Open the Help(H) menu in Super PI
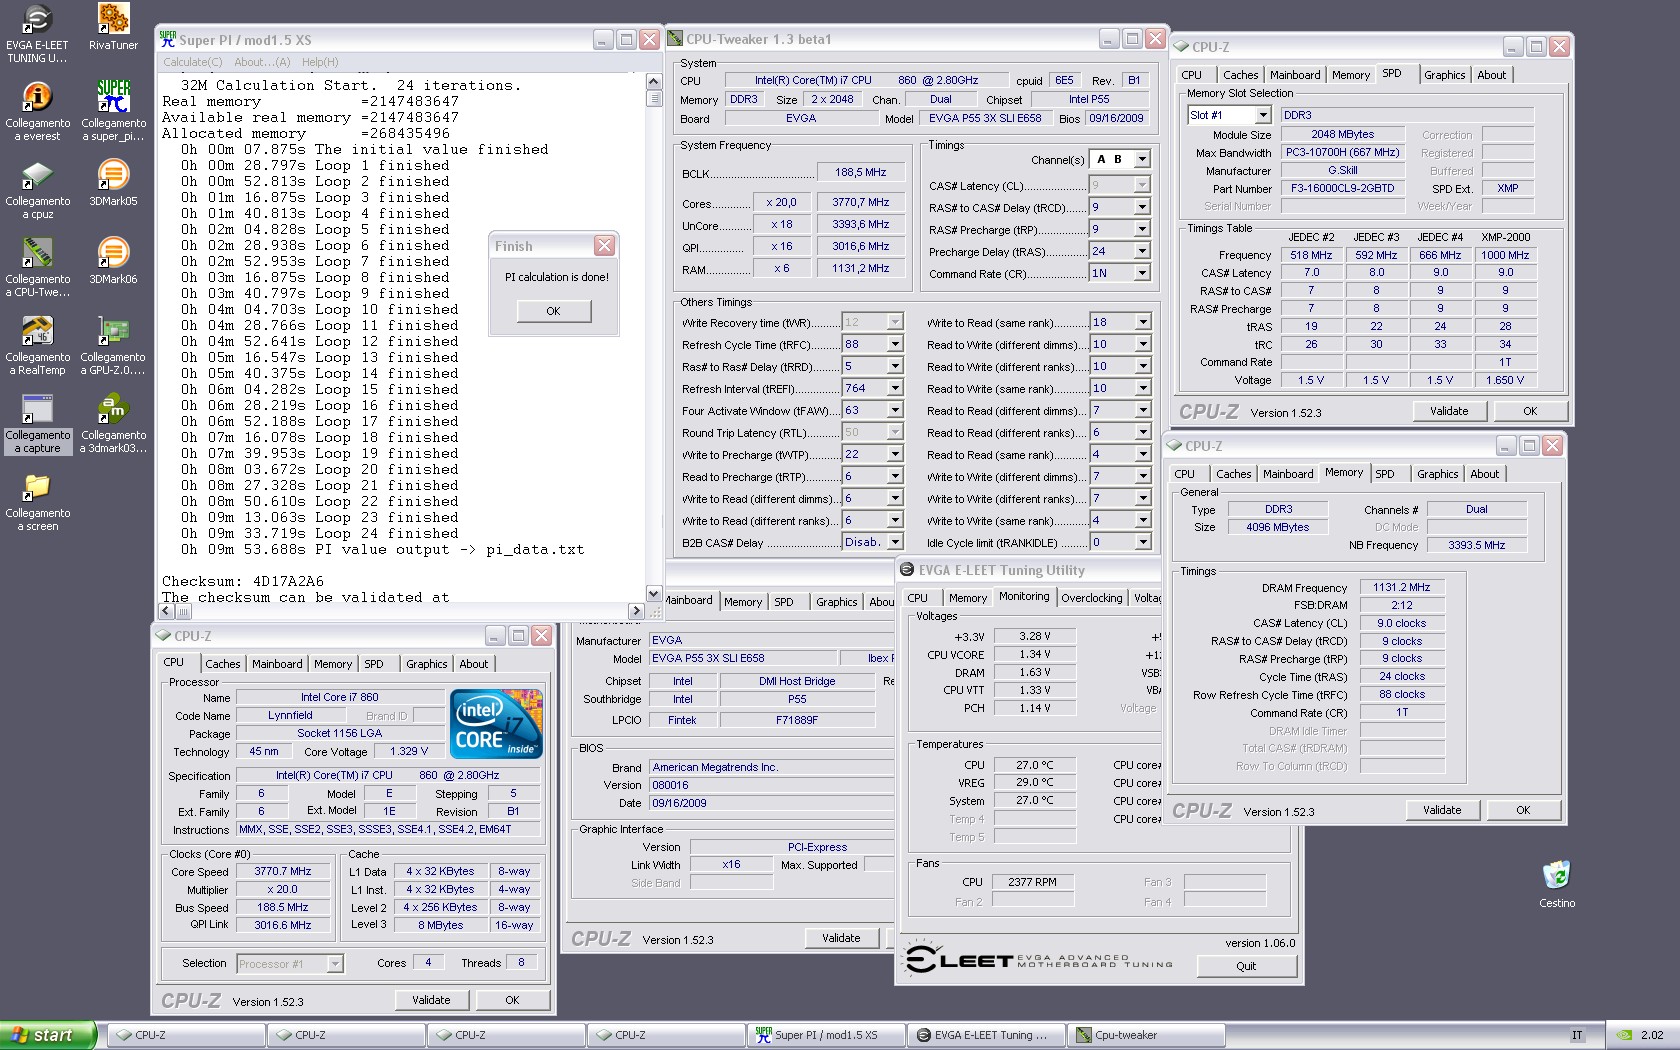The width and height of the screenshot is (1680, 1050). (320, 62)
